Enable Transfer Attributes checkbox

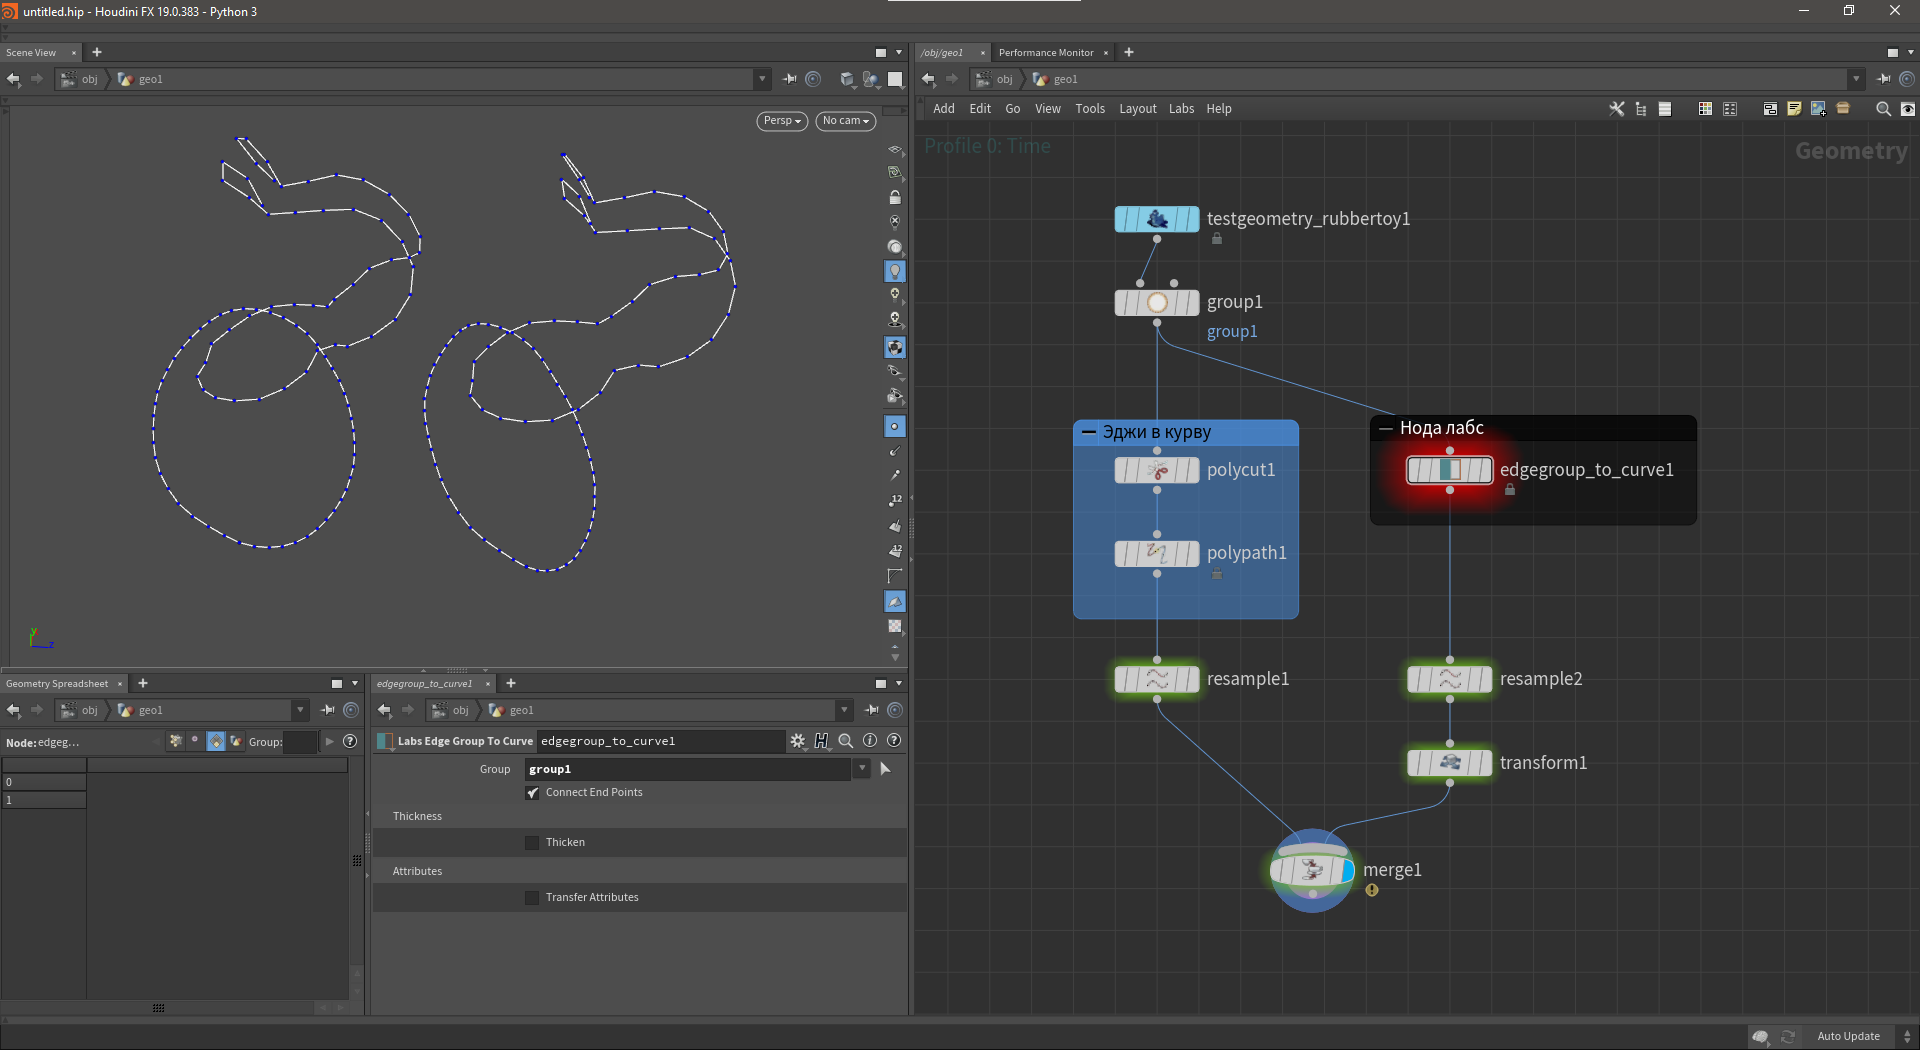click(533, 898)
